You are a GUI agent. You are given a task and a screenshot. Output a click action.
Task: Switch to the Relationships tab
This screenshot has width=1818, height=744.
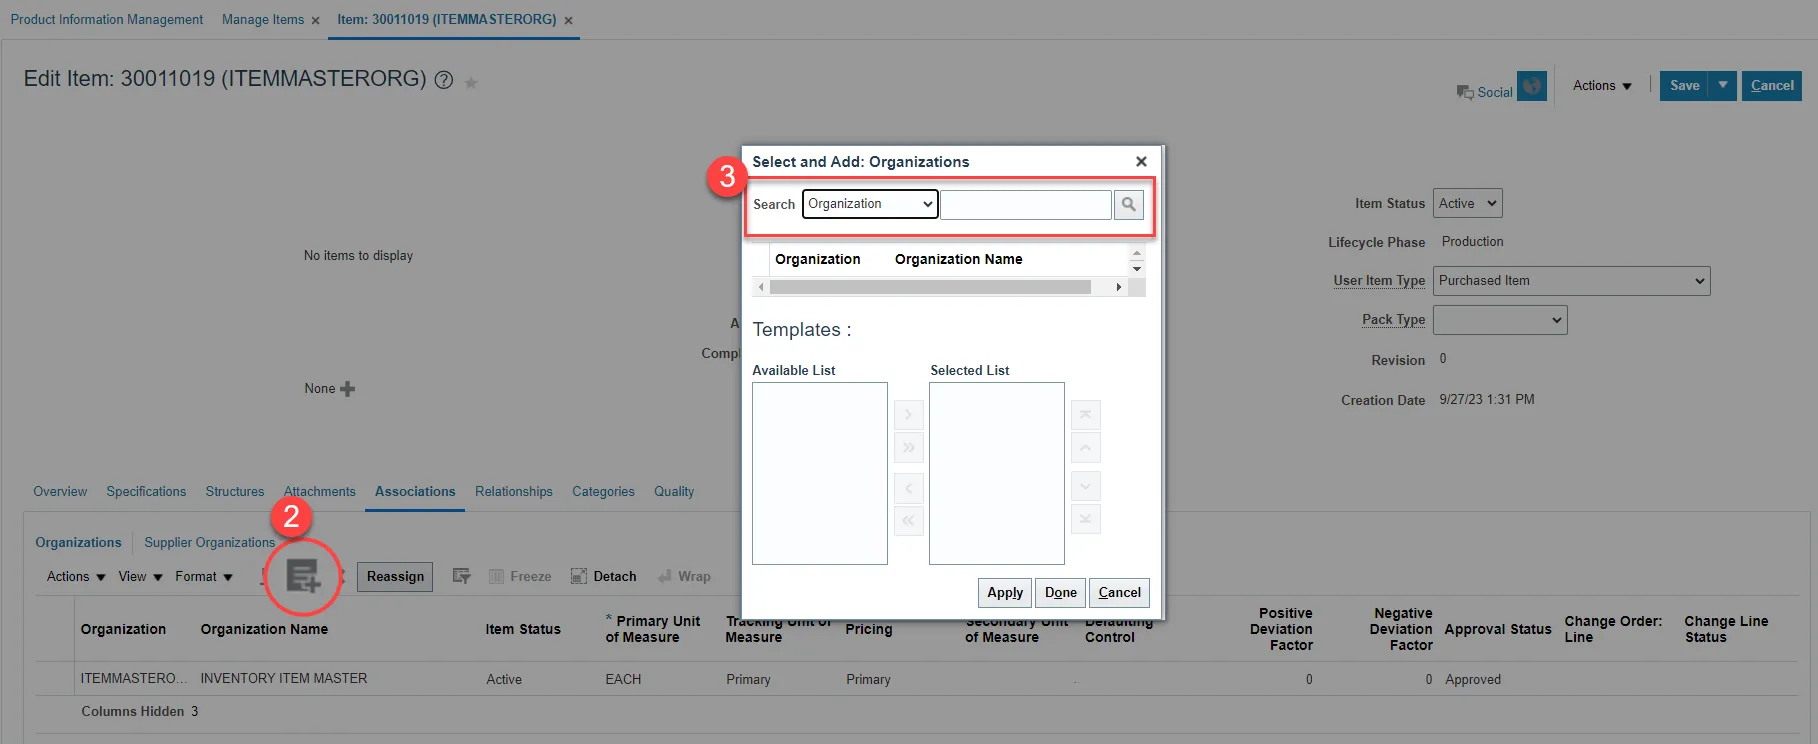pos(513,492)
